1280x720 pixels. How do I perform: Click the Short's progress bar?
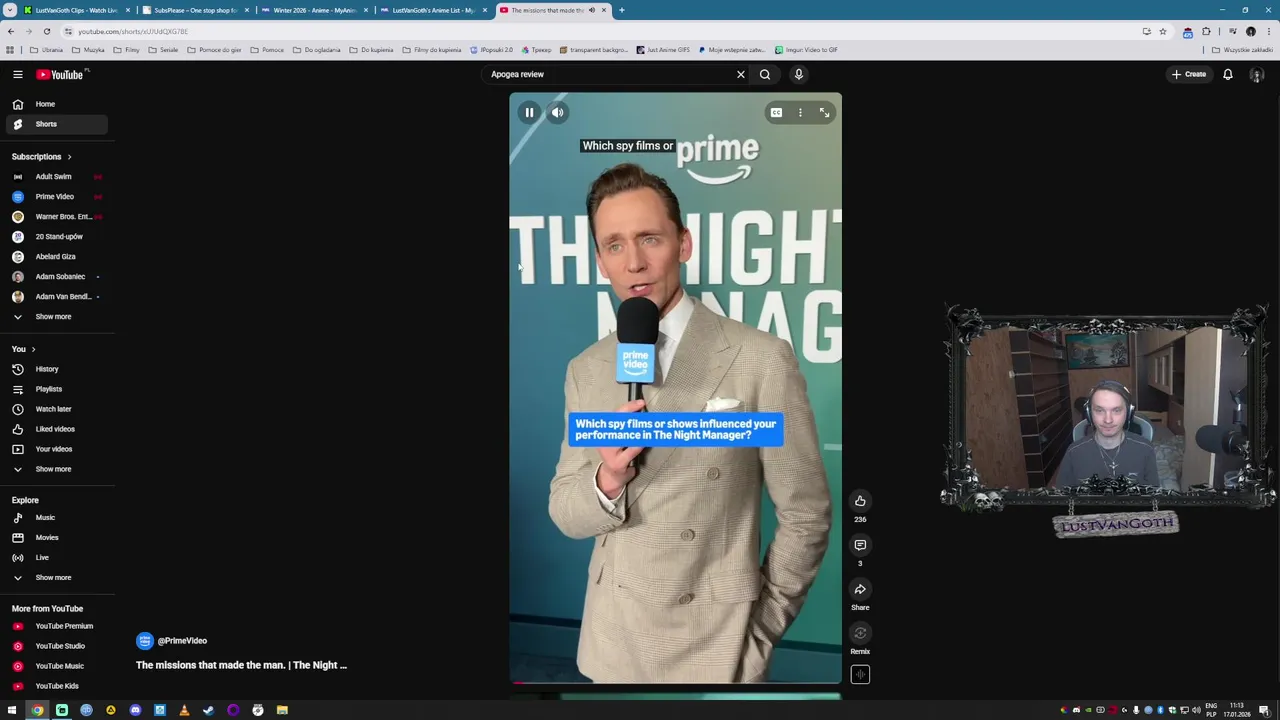675,683
